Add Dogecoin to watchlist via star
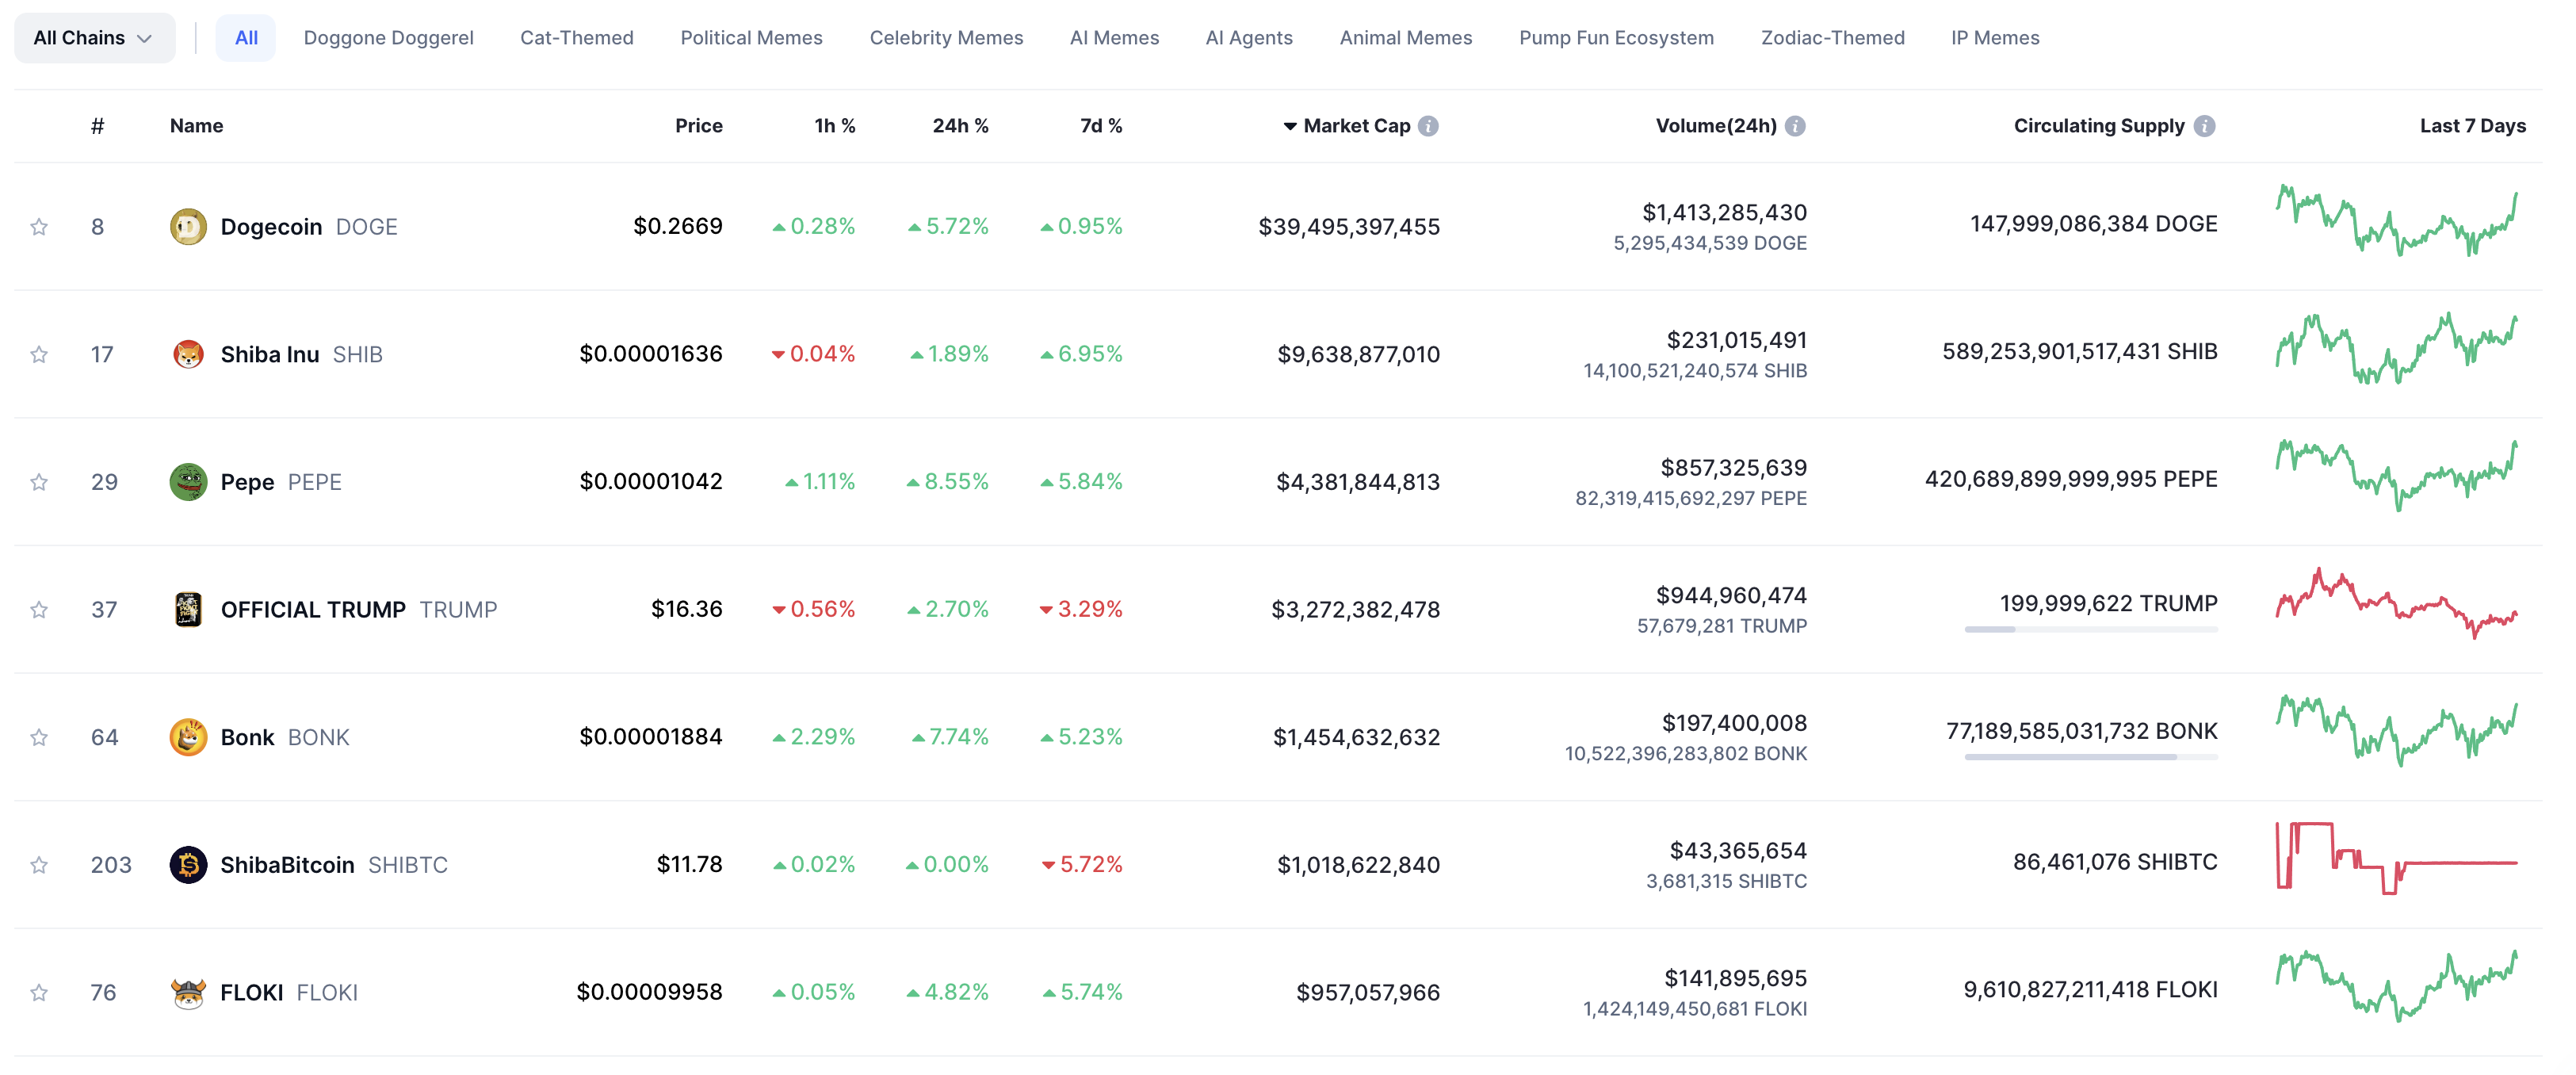 click(39, 226)
